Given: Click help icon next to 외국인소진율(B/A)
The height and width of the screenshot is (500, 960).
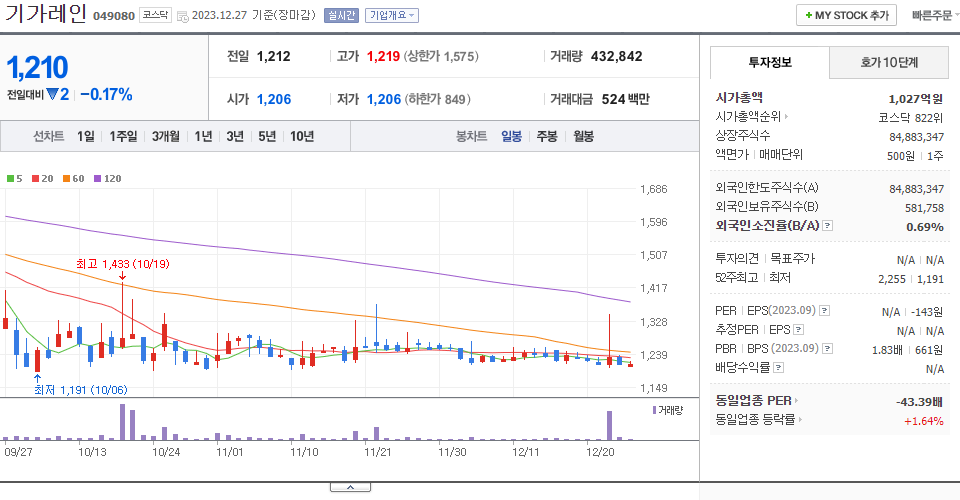Looking at the screenshot, I should 827,226.
